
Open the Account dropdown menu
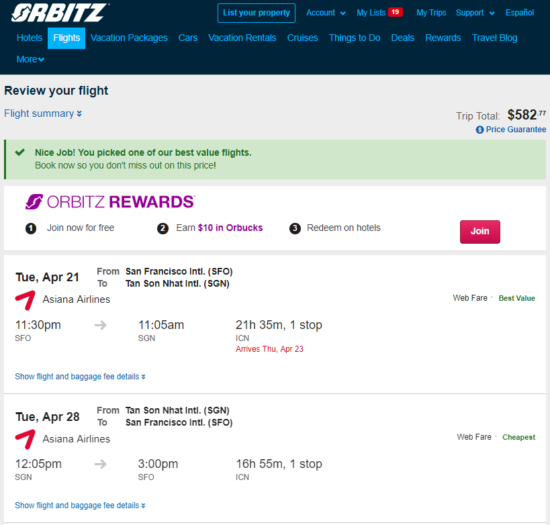tap(326, 13)
